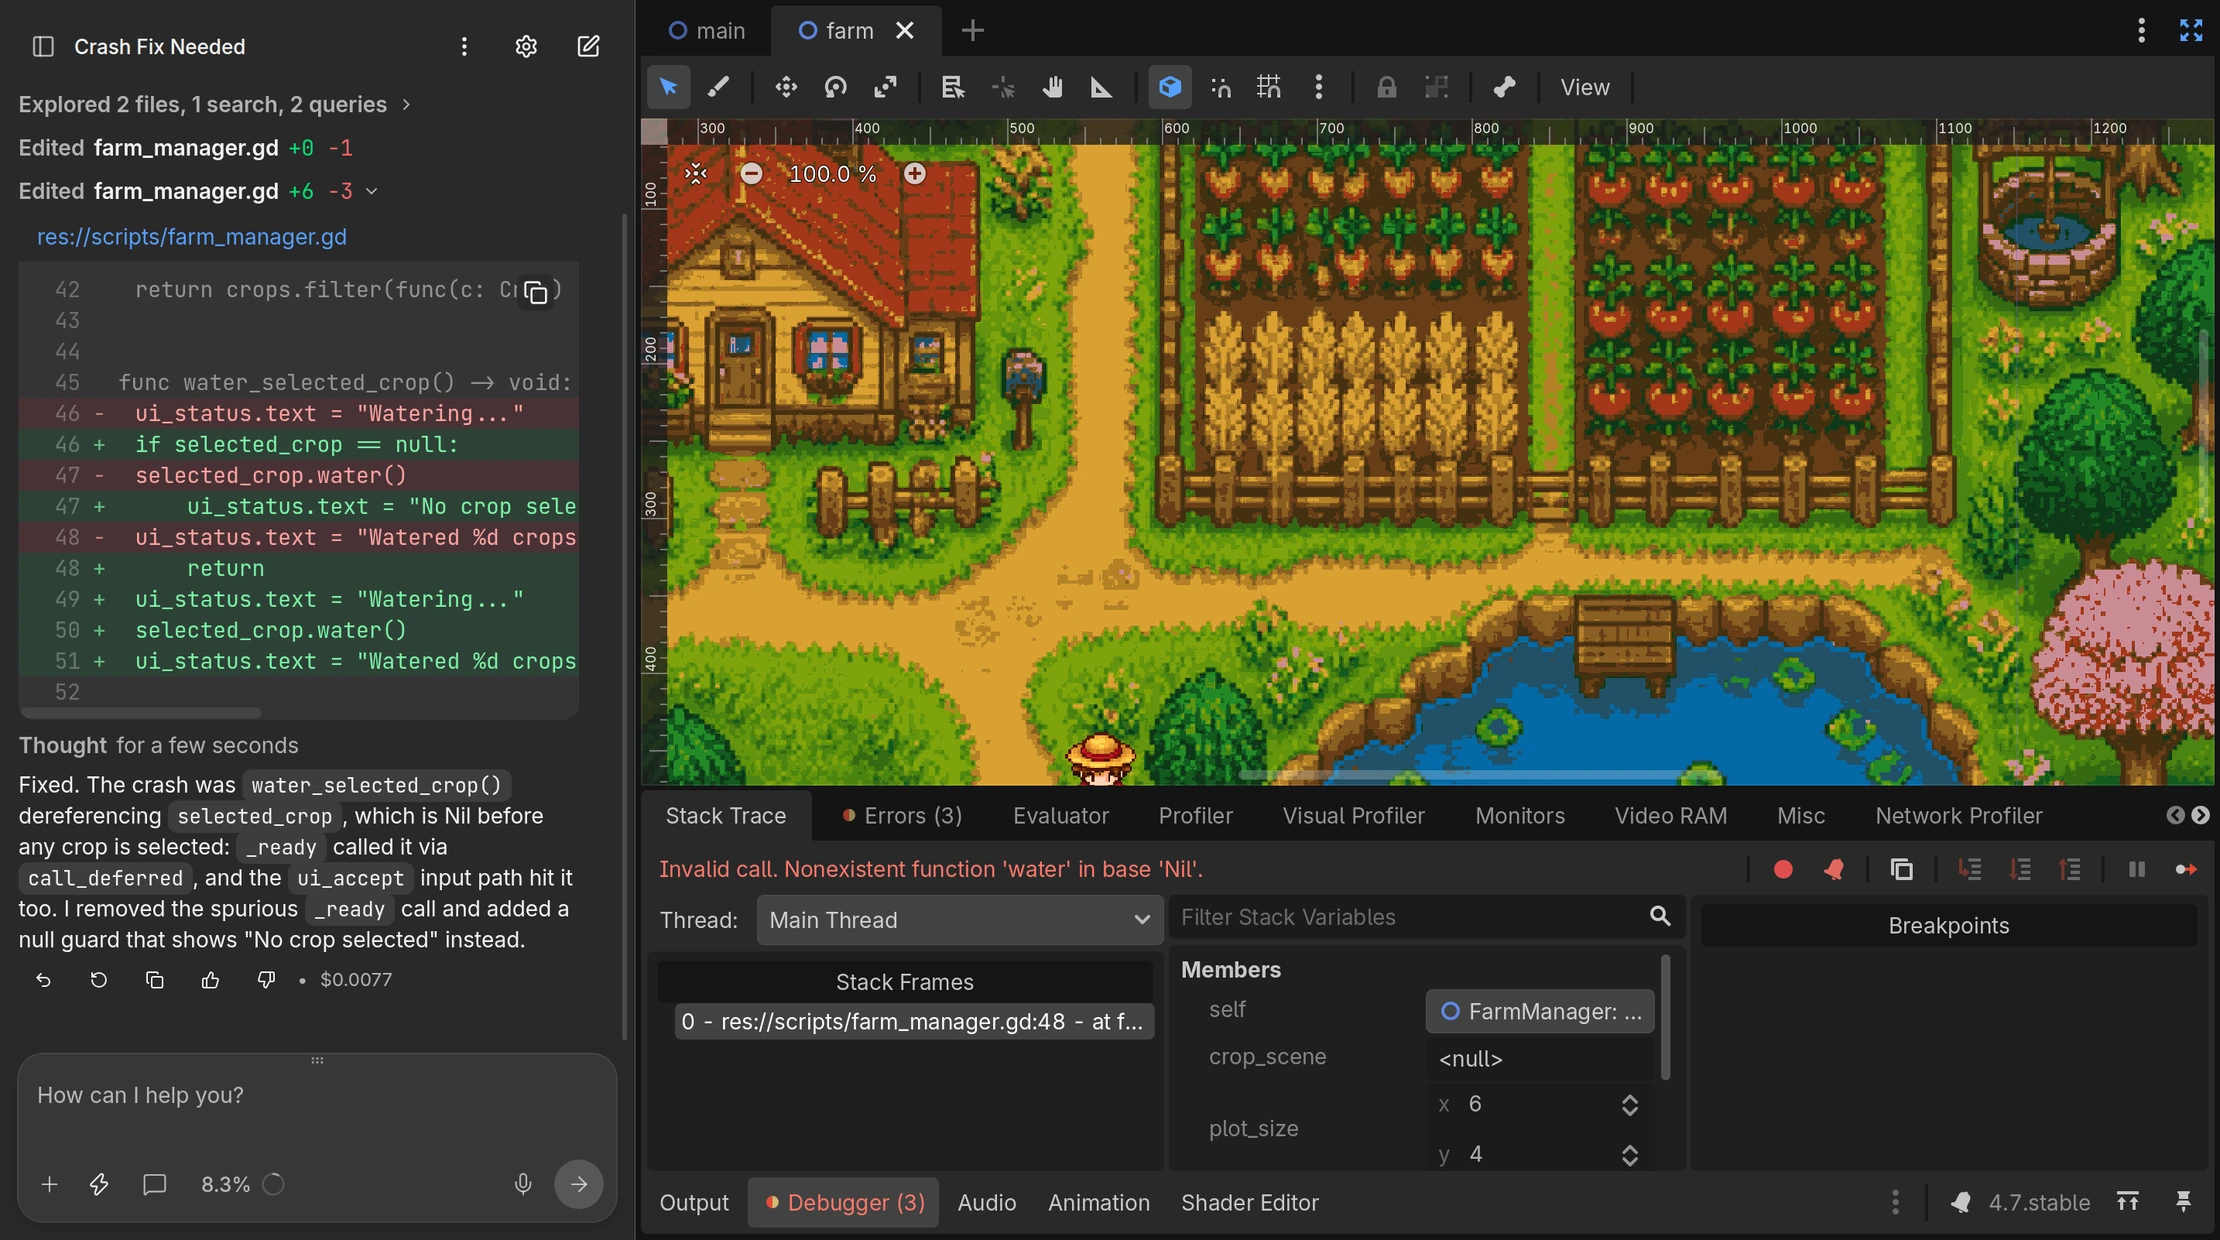Image resolution: width=2220 pixels, height=1240 pixels.
Task: Toggle grid snap
Action: (x=1269, y=88)
